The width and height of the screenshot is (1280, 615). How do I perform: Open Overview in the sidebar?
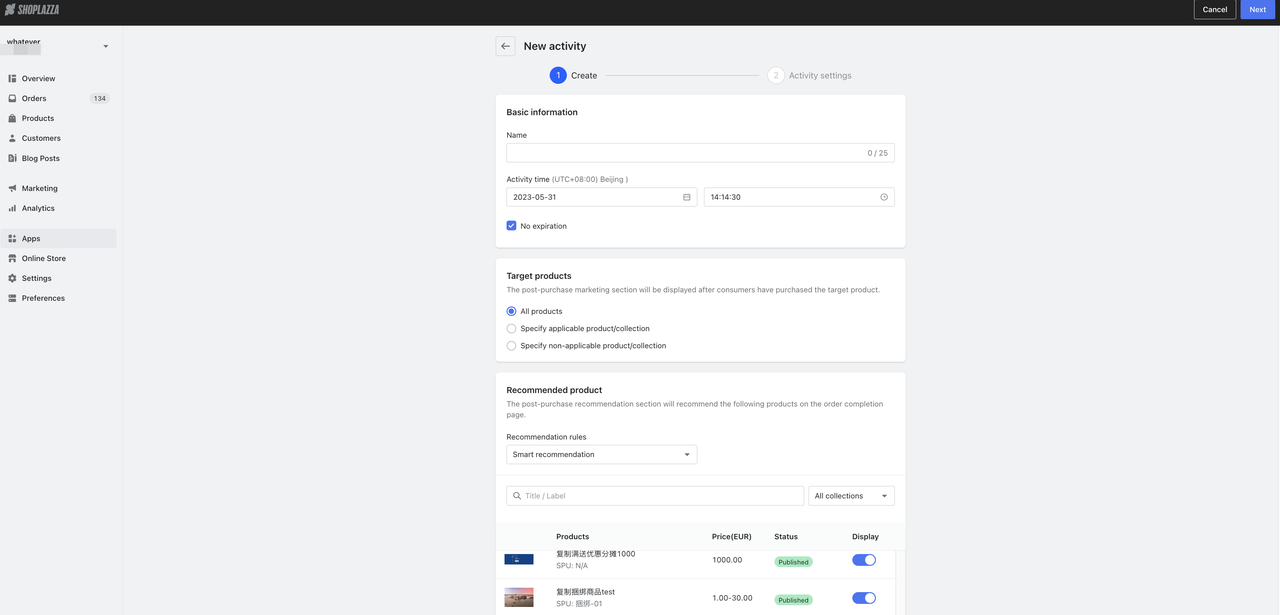click(x=60, y=78)
